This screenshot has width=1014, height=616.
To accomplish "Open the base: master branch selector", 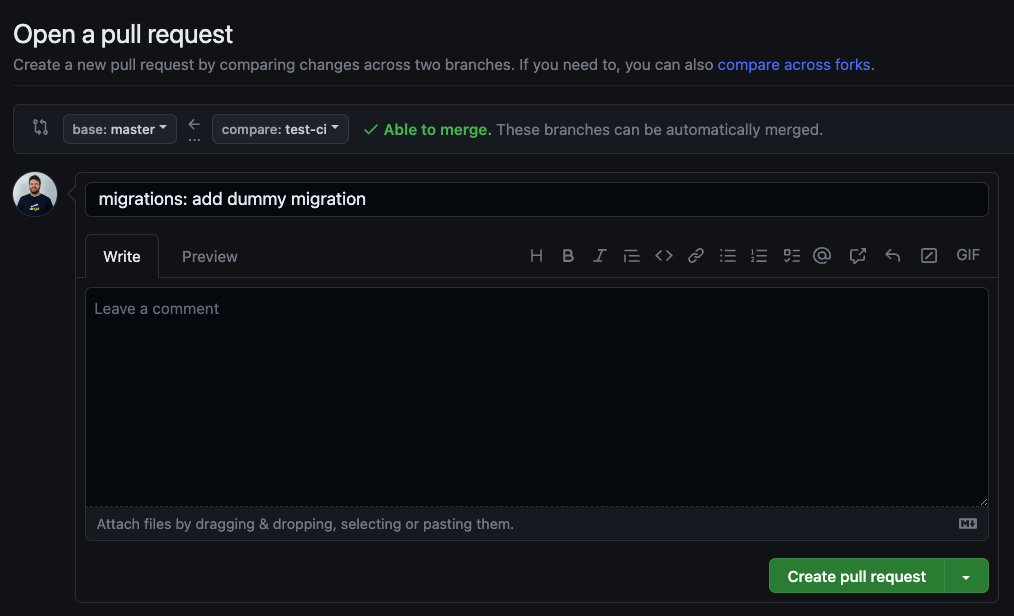I will tap(119, 128).
